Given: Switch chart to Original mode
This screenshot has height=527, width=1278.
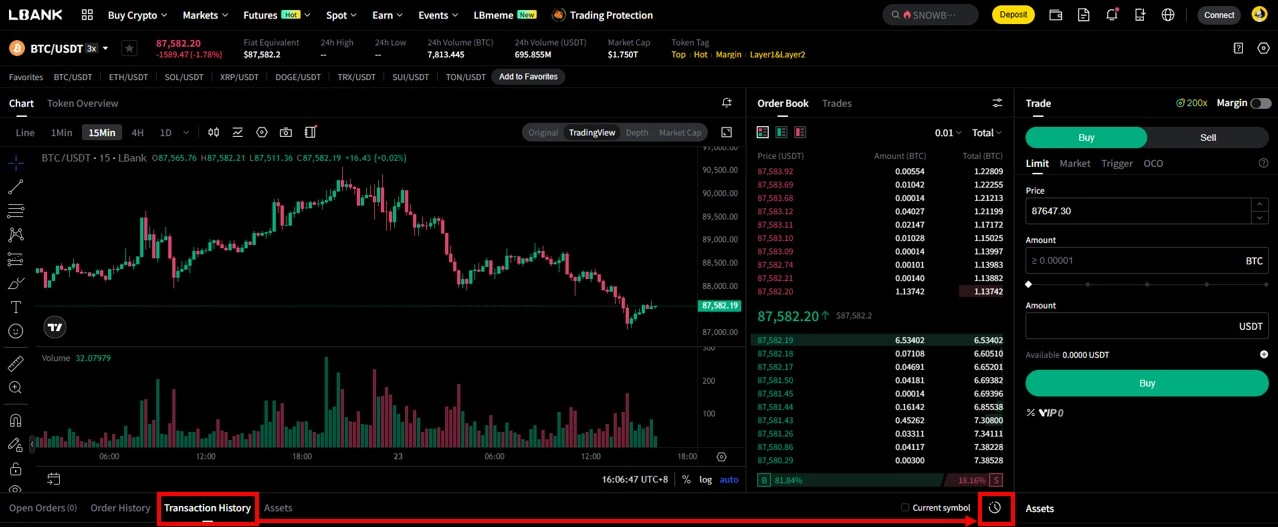Looking at the screenshot, I should 543,132.
